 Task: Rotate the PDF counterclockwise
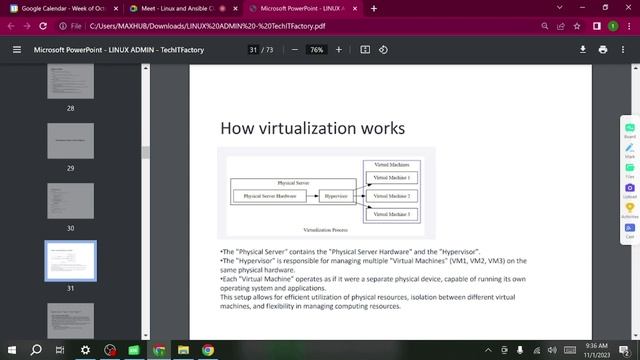[383, 50]
